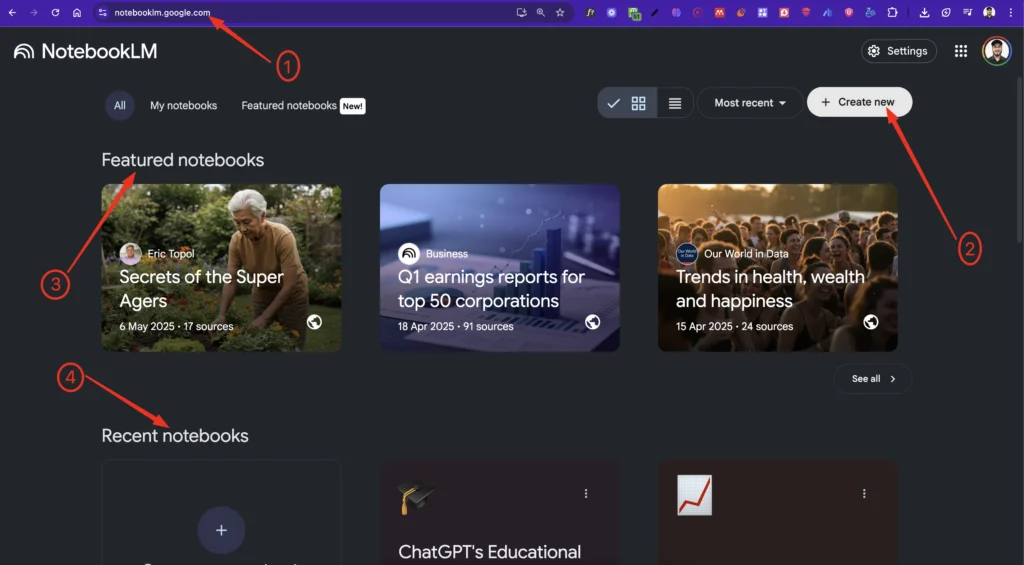Viewport: 1024px width, 565px height.
Task: Open the browser extensions puzzle icon
Action: 892,12
